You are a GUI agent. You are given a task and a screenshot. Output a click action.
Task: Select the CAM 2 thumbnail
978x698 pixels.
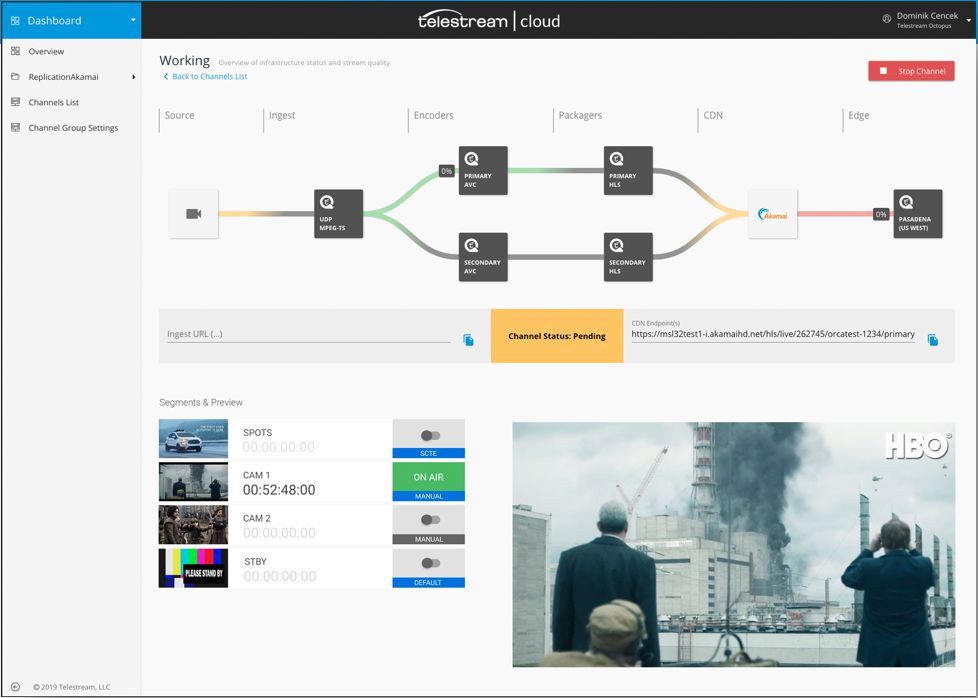click(x=193, y=525)
